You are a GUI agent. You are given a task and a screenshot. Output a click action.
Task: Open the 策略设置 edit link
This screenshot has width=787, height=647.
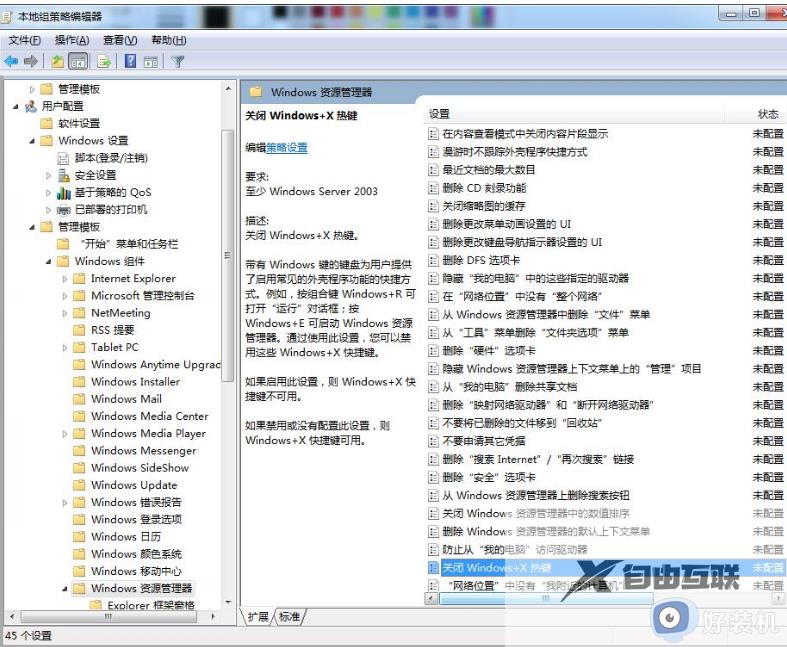287,148
